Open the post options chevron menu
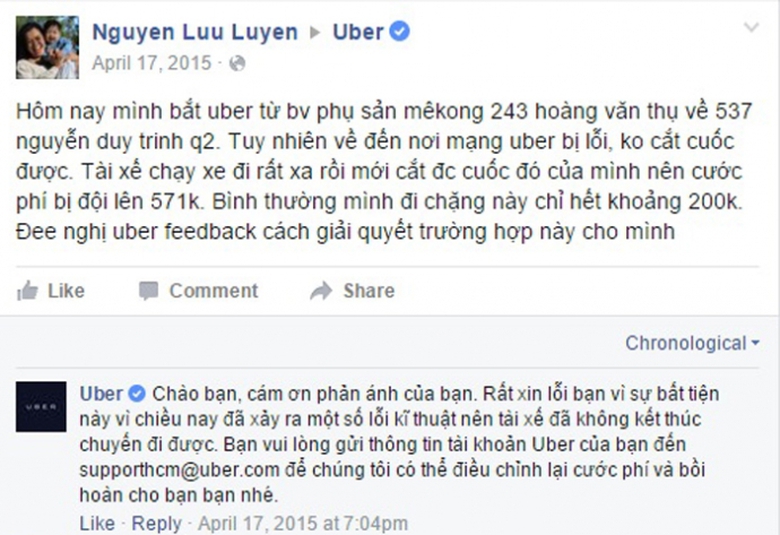780x535 pixels. click(751, 27)
